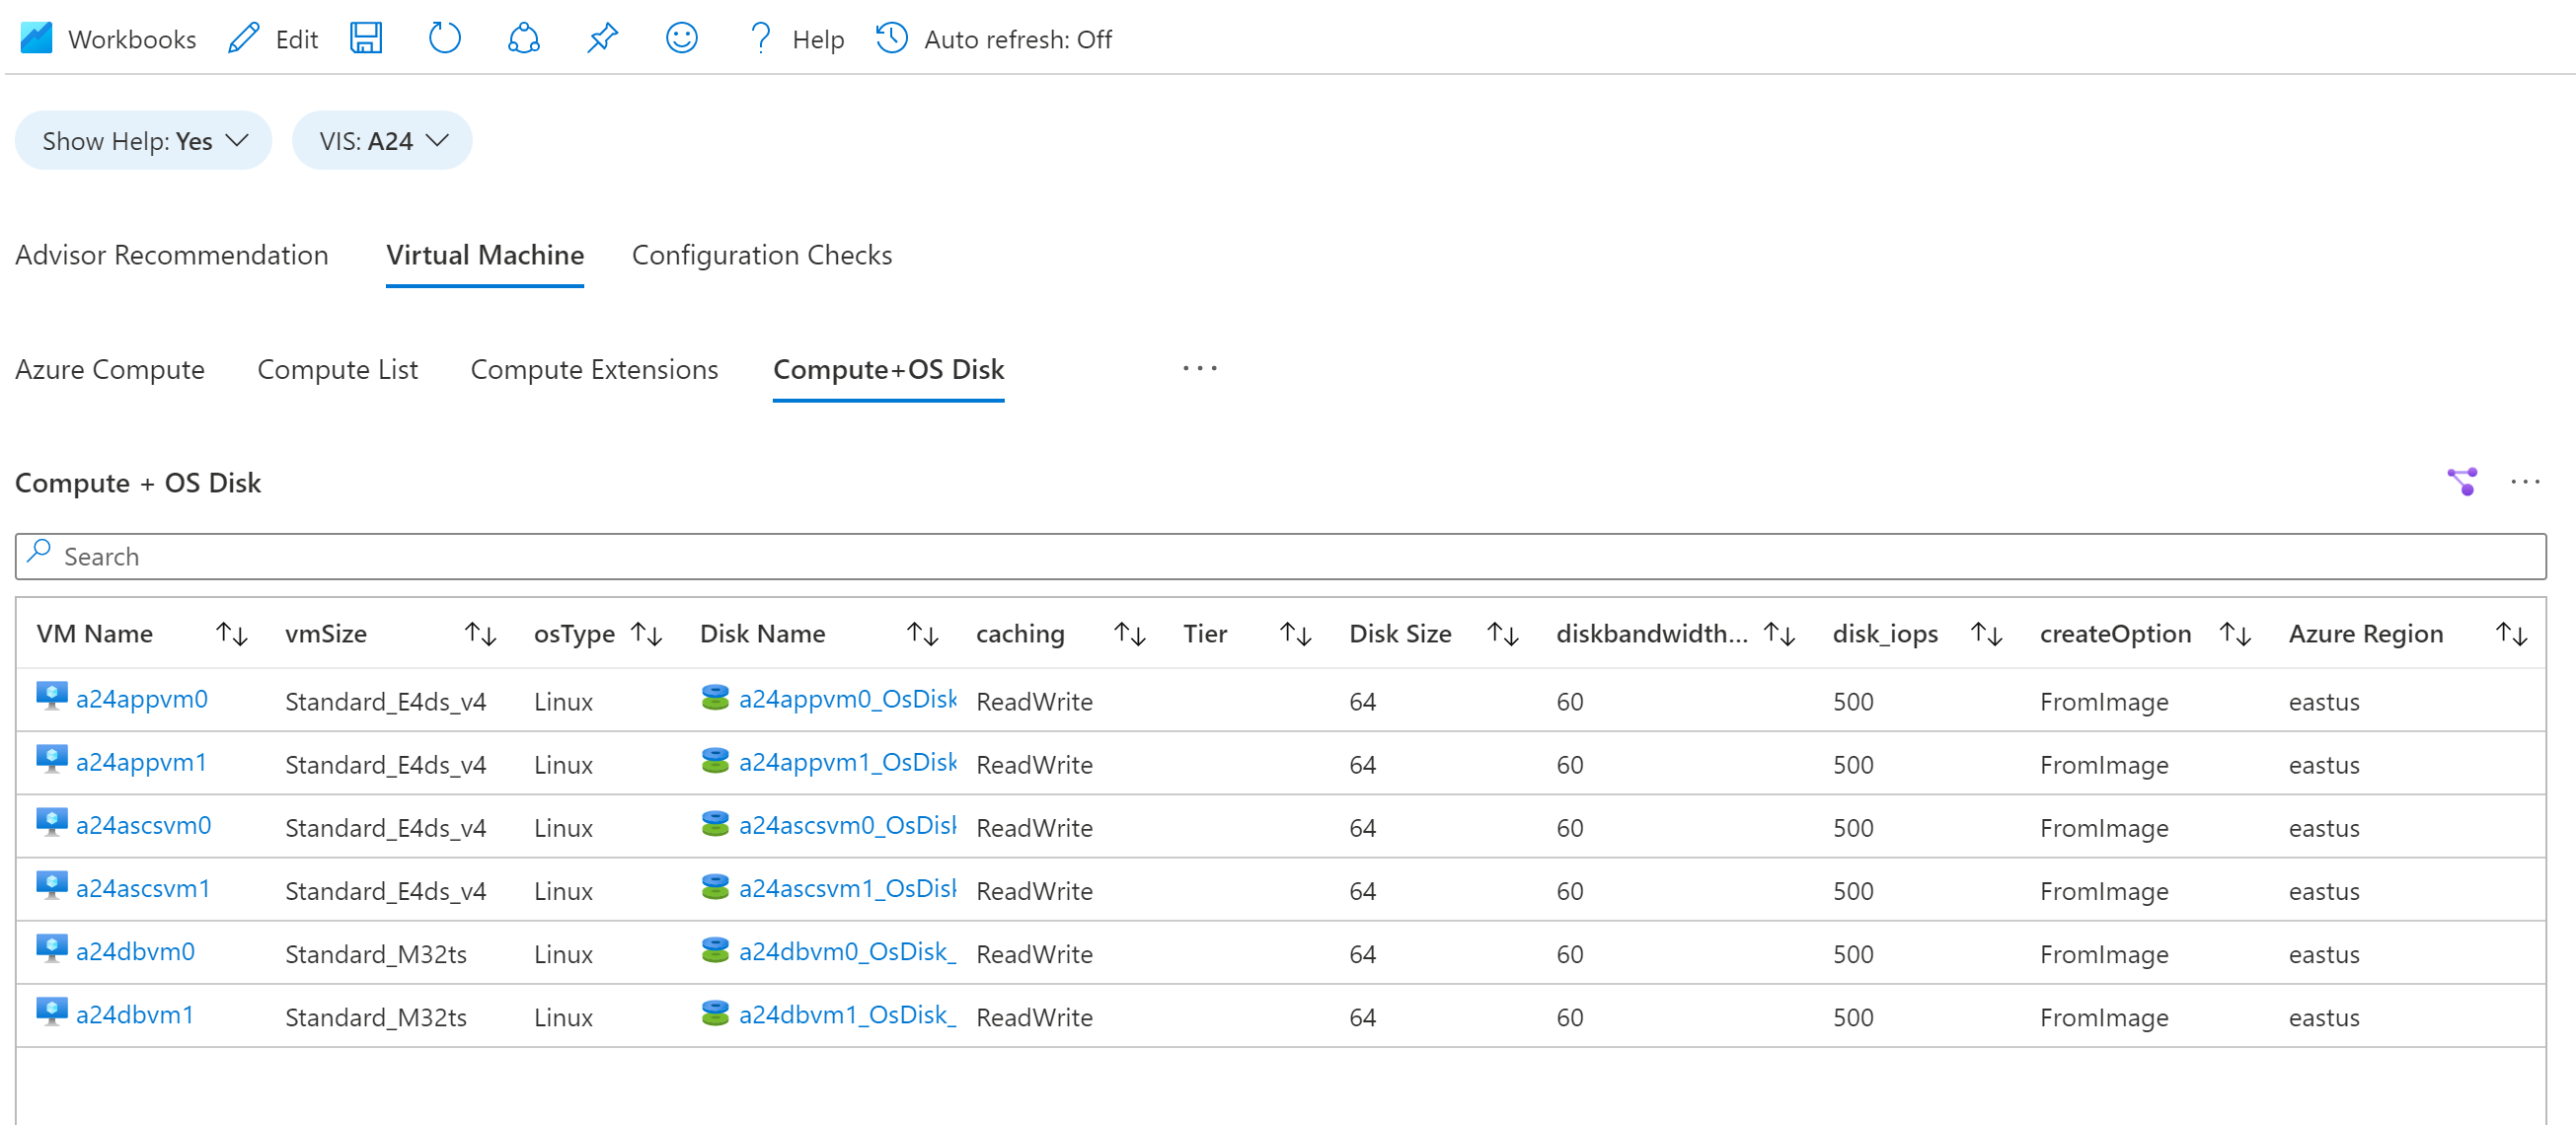The image size is (2576, 1125).
Task: Click the Share workbook icon
Action: 523,39
